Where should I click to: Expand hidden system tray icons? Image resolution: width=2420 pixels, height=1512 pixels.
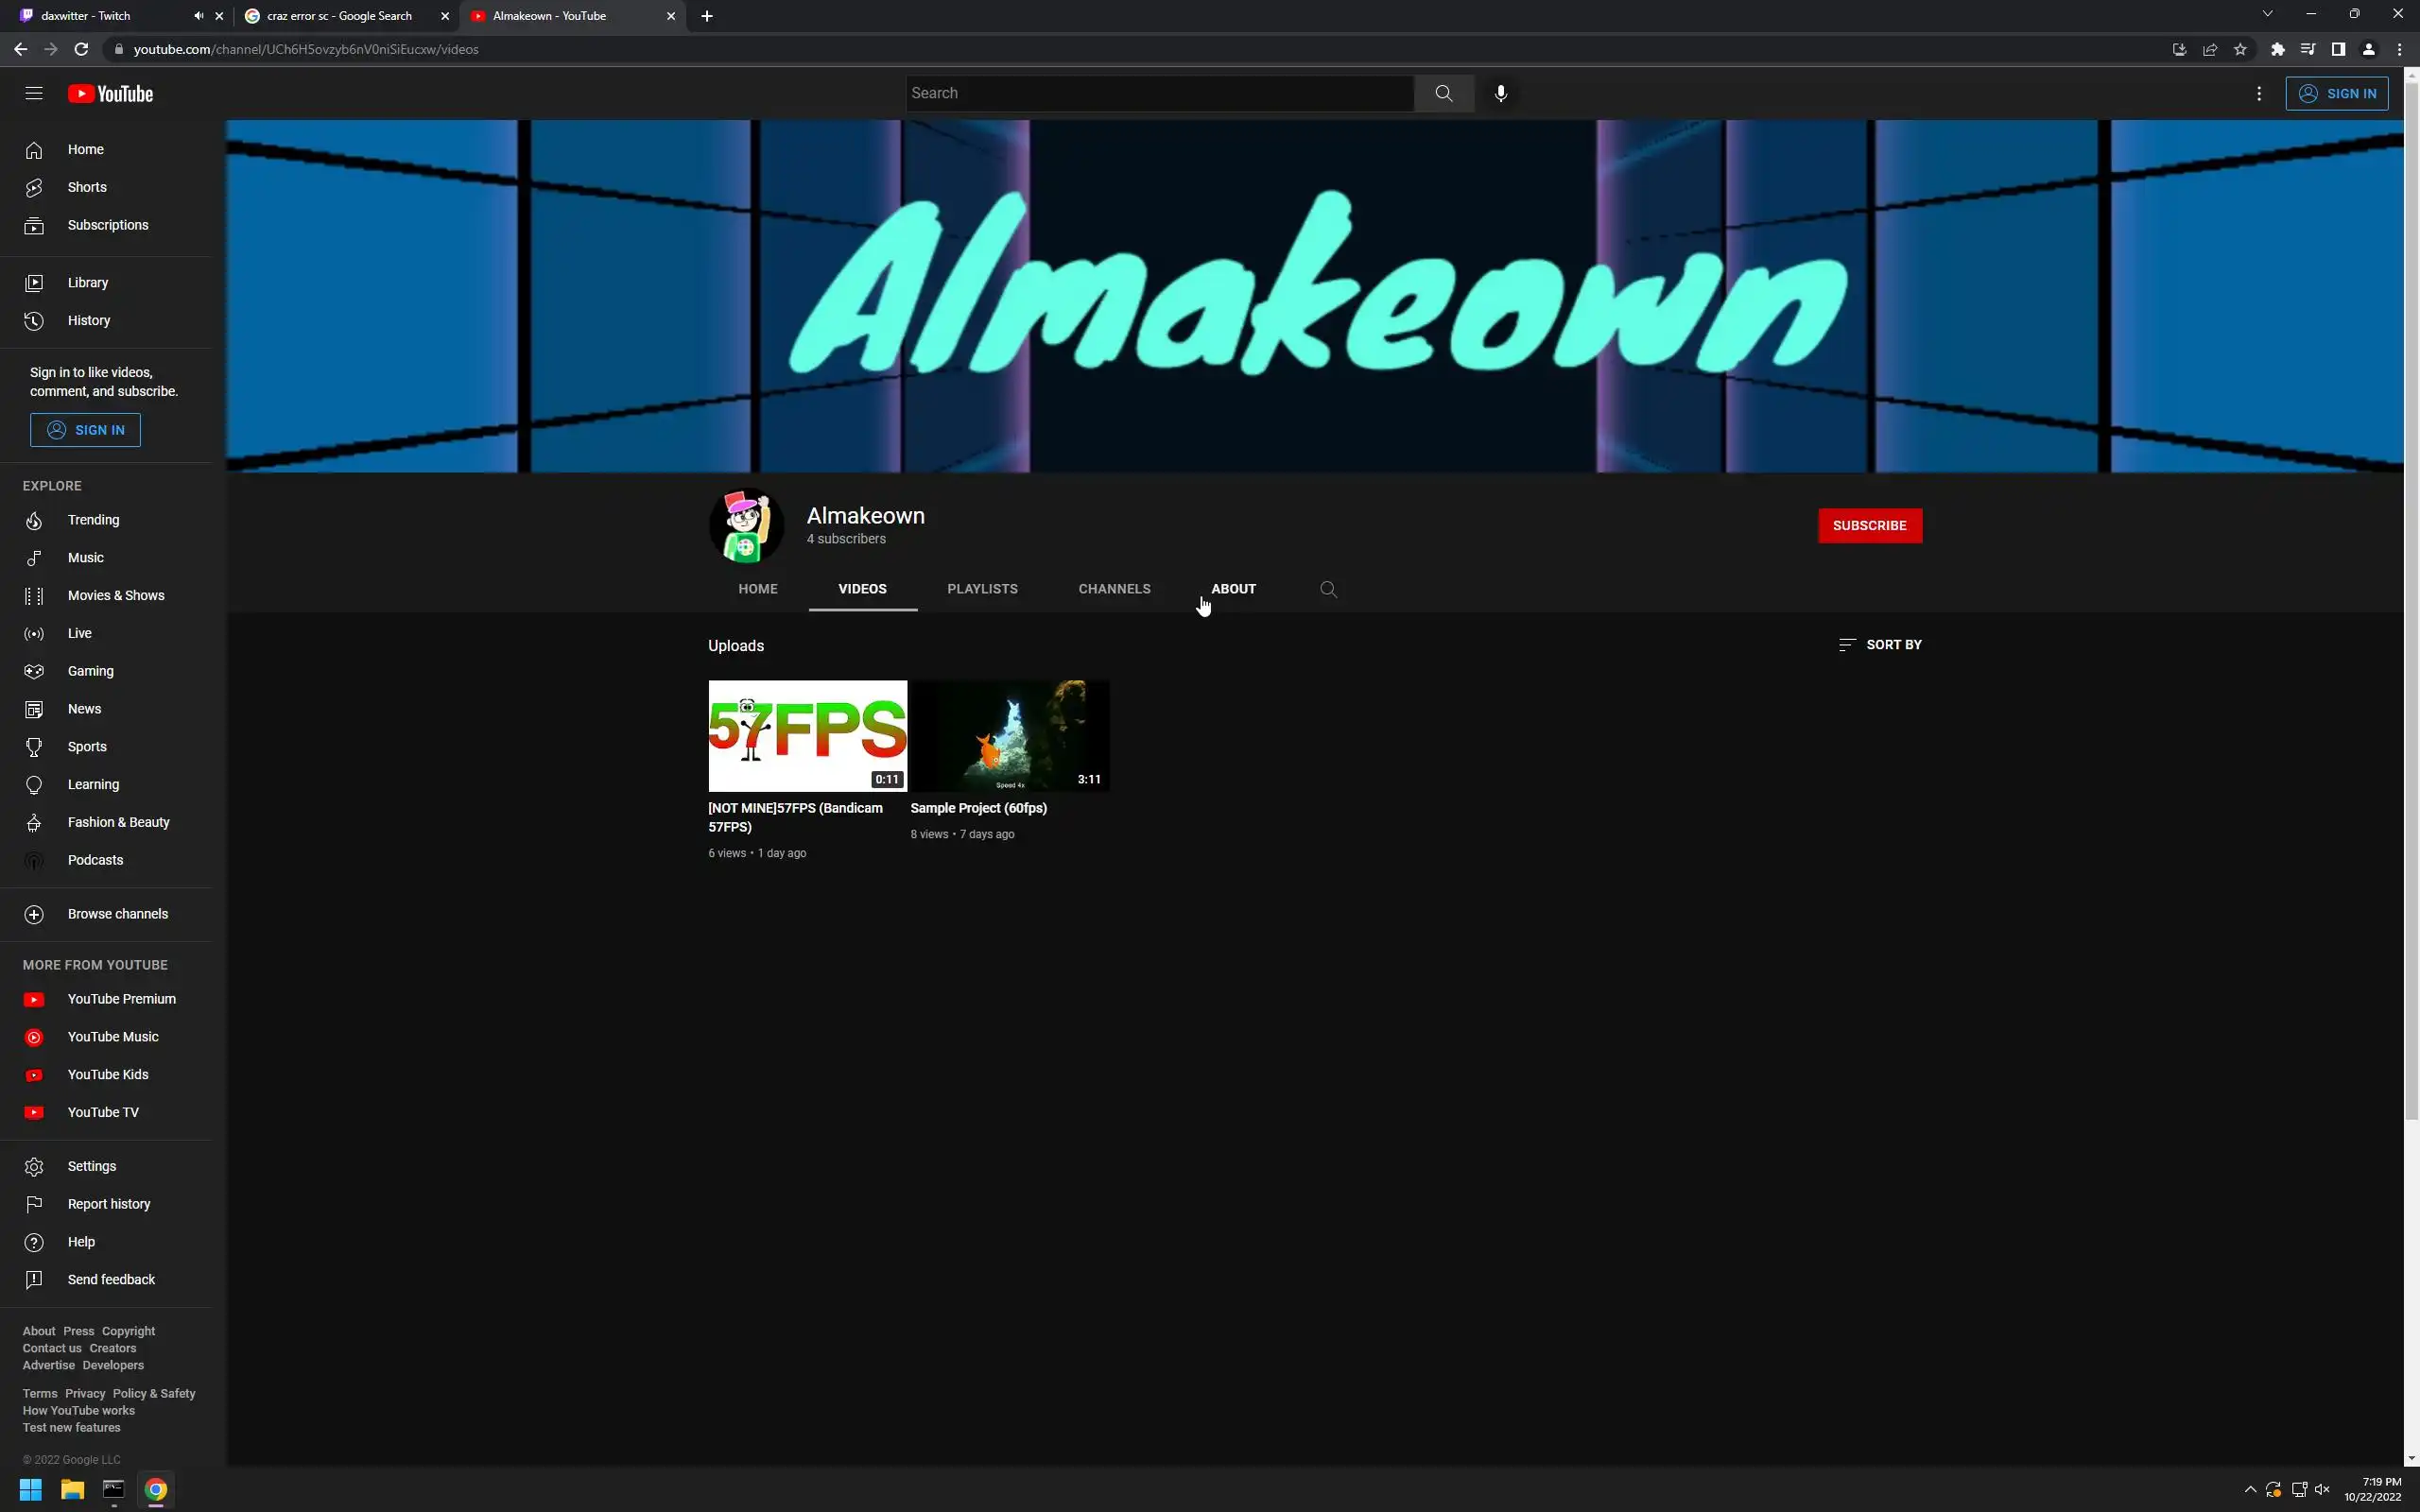coord(2250,1489)
